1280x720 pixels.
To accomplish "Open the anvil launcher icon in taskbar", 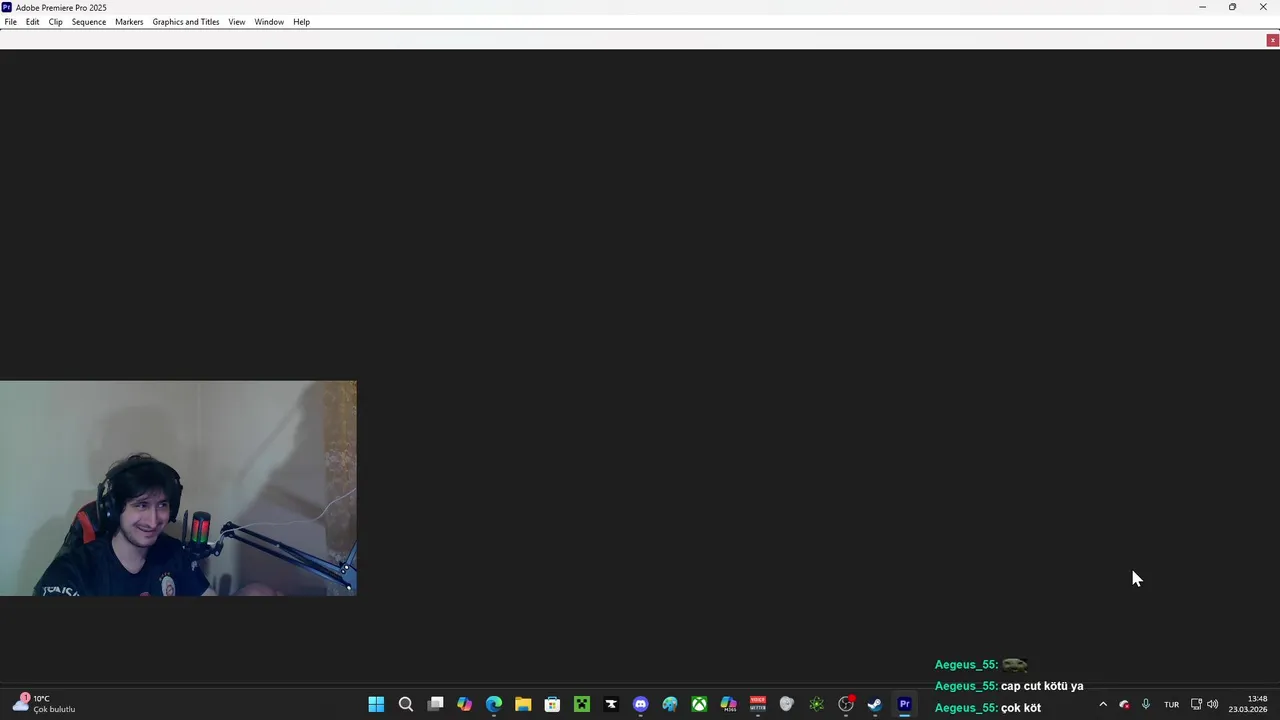I will tap(611, 704).
